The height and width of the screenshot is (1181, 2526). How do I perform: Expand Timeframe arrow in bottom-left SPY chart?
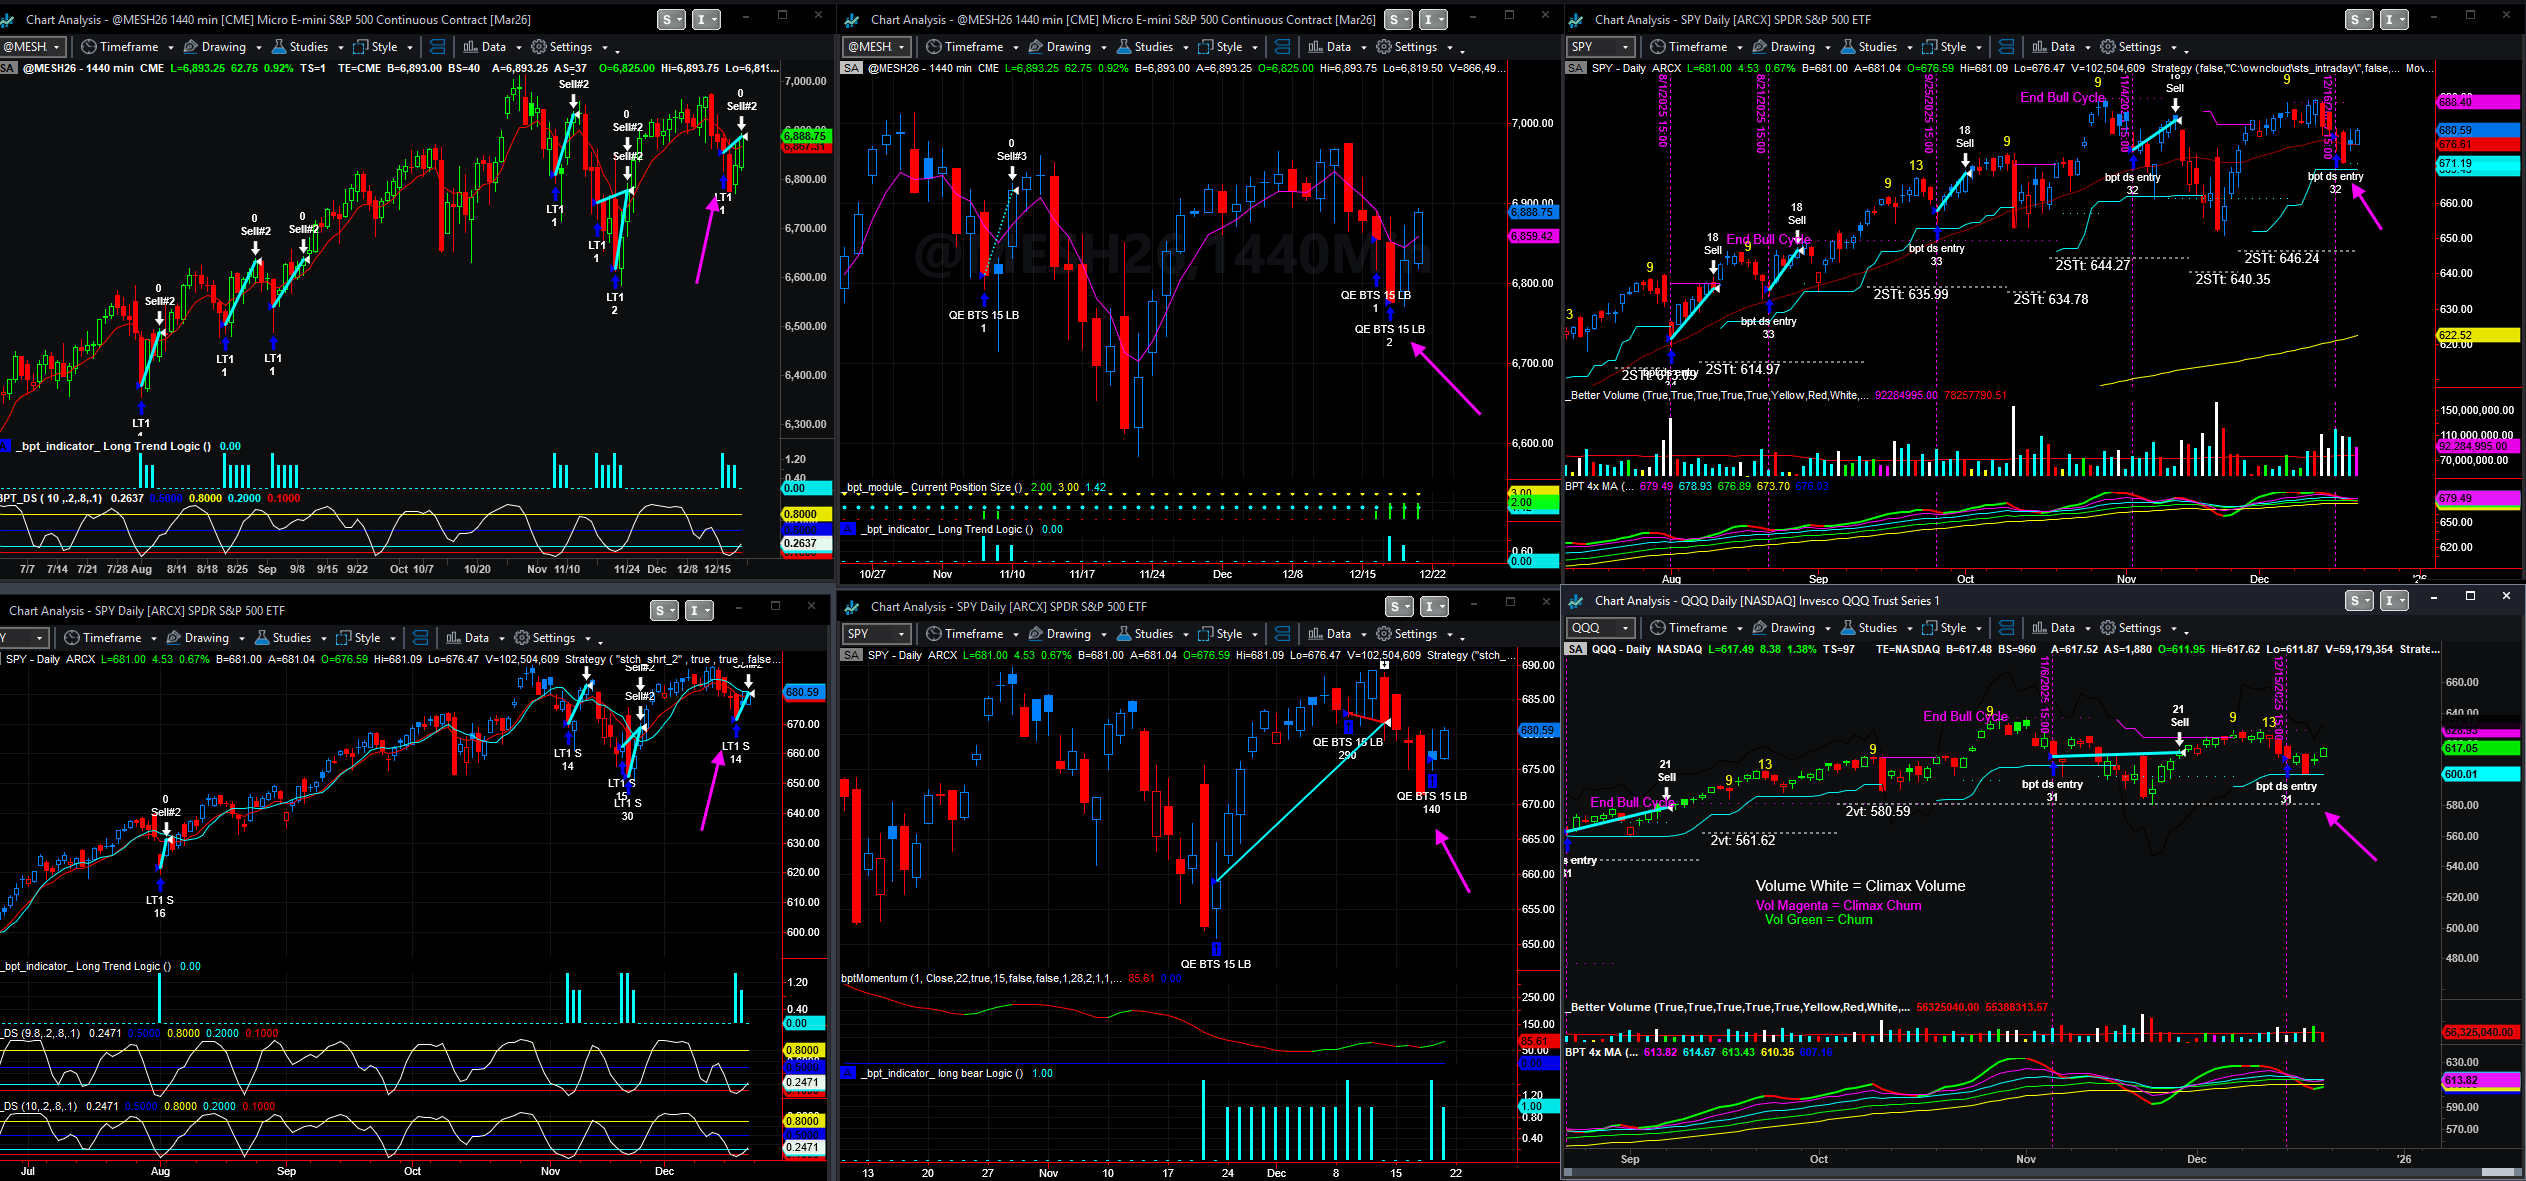(x=154, y=639)
